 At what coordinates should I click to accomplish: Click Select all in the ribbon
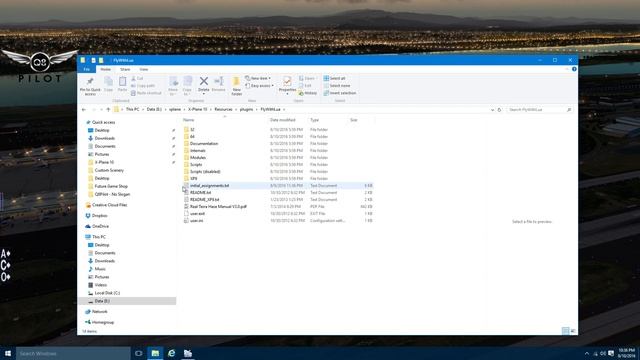tap(334, 78)
